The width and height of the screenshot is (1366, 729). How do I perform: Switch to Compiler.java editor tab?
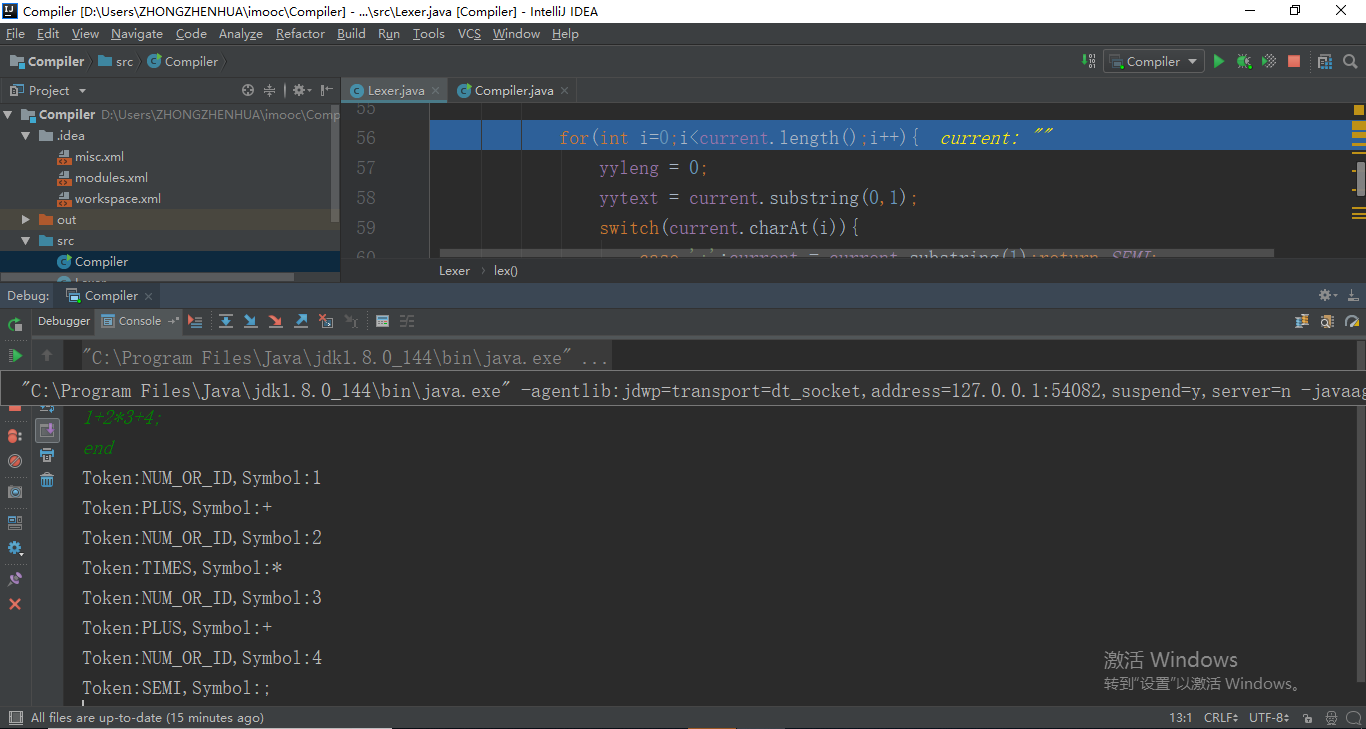pos(513,90)
